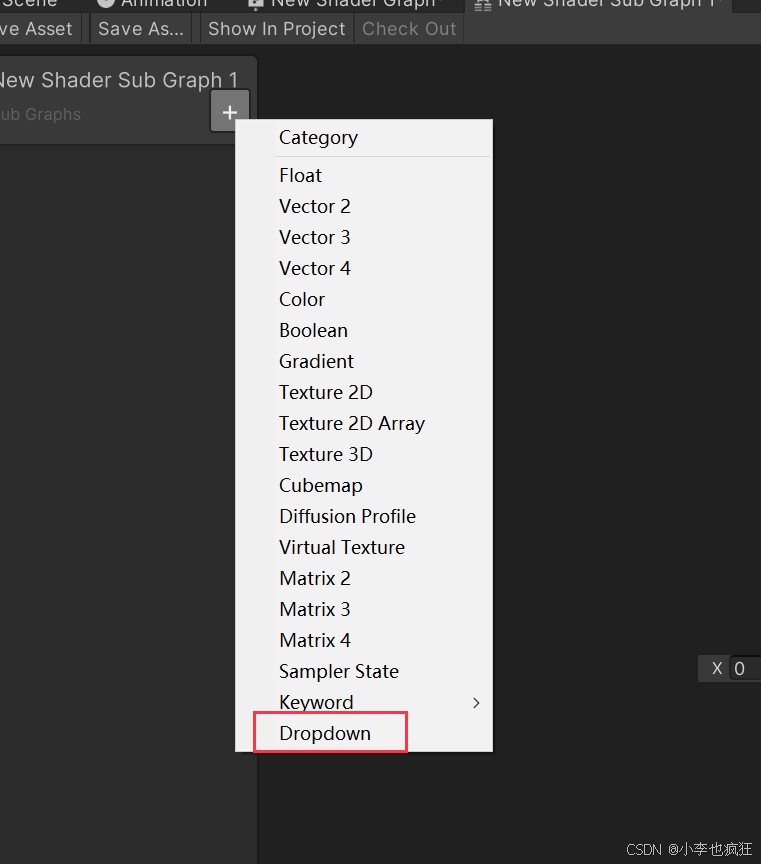Click the Save As... button
Viewport: 761px width, 864px height.
point(139,28)
